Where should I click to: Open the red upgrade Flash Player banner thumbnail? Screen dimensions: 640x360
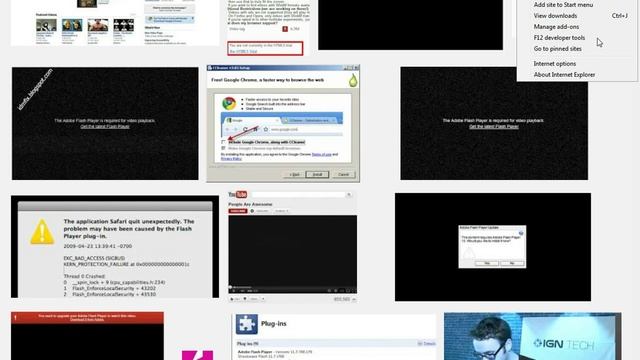87,336
